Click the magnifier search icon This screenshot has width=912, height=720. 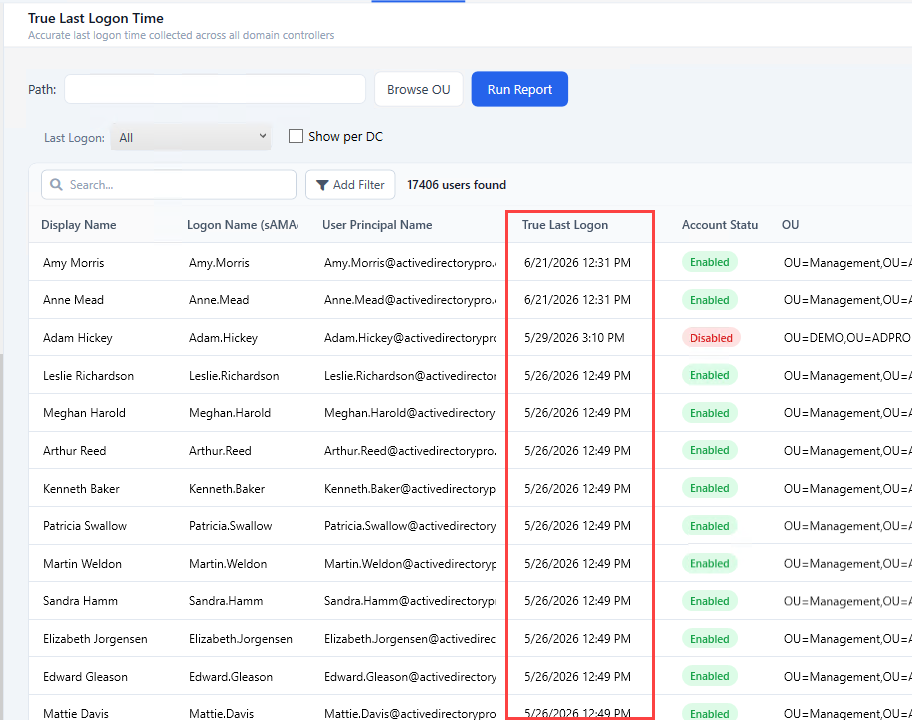[56, 185]
